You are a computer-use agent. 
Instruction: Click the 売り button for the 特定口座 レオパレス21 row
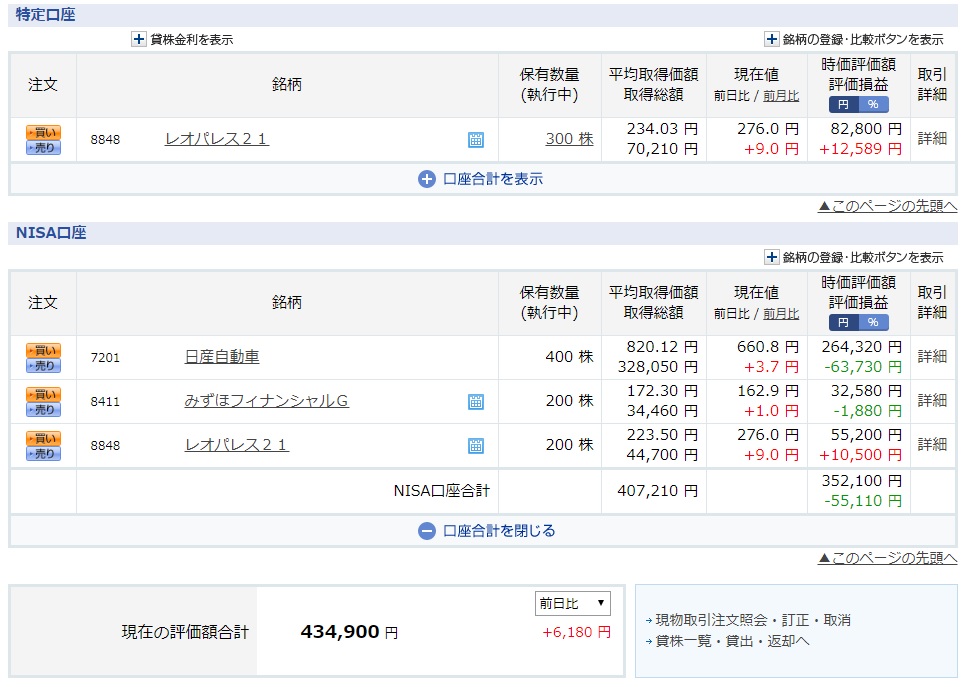[43, 148]
